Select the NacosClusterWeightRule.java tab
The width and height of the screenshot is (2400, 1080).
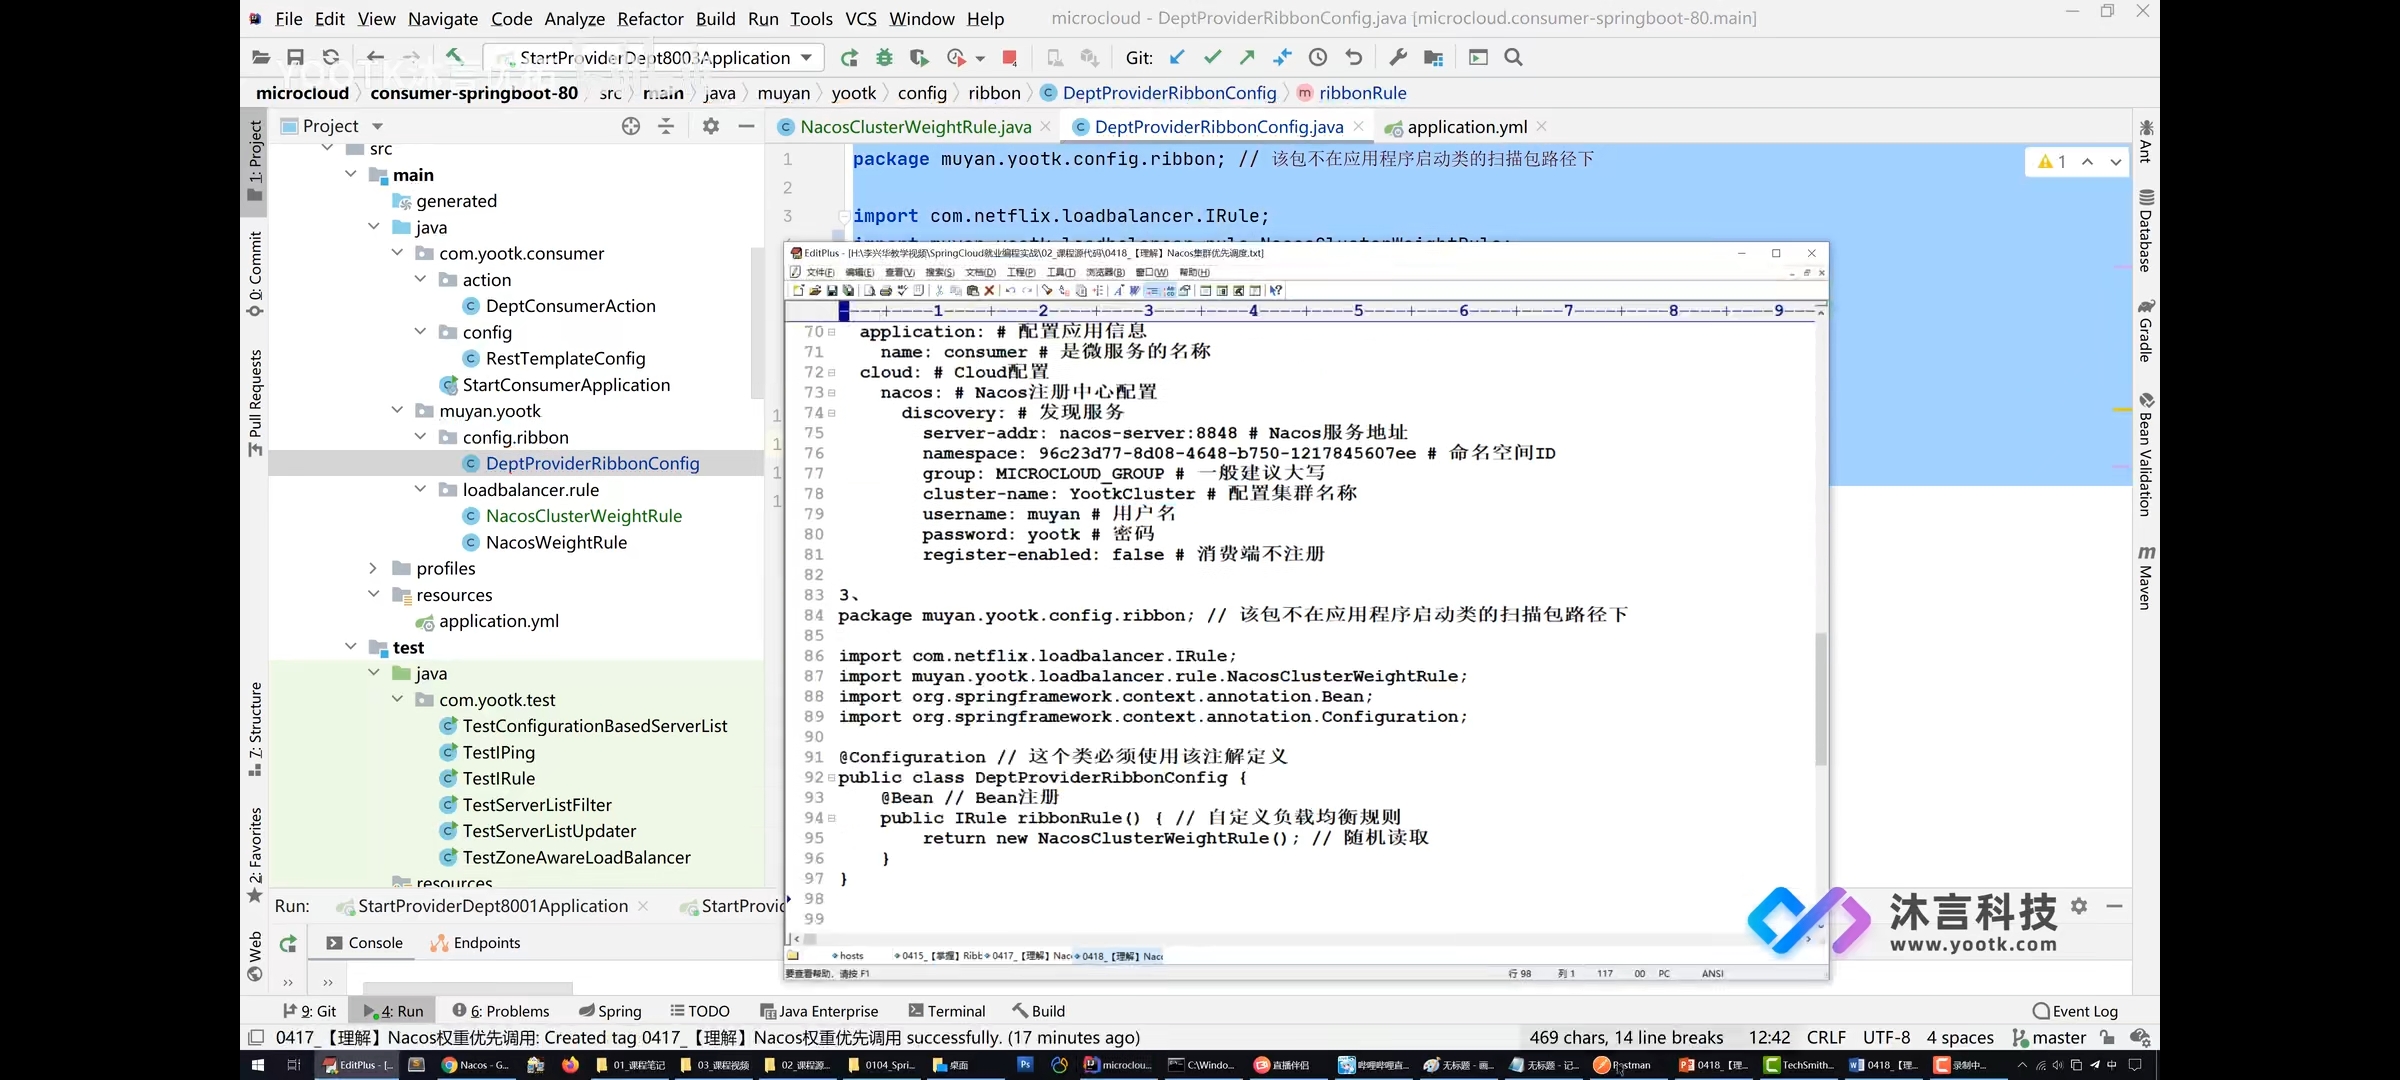point(914,125)
